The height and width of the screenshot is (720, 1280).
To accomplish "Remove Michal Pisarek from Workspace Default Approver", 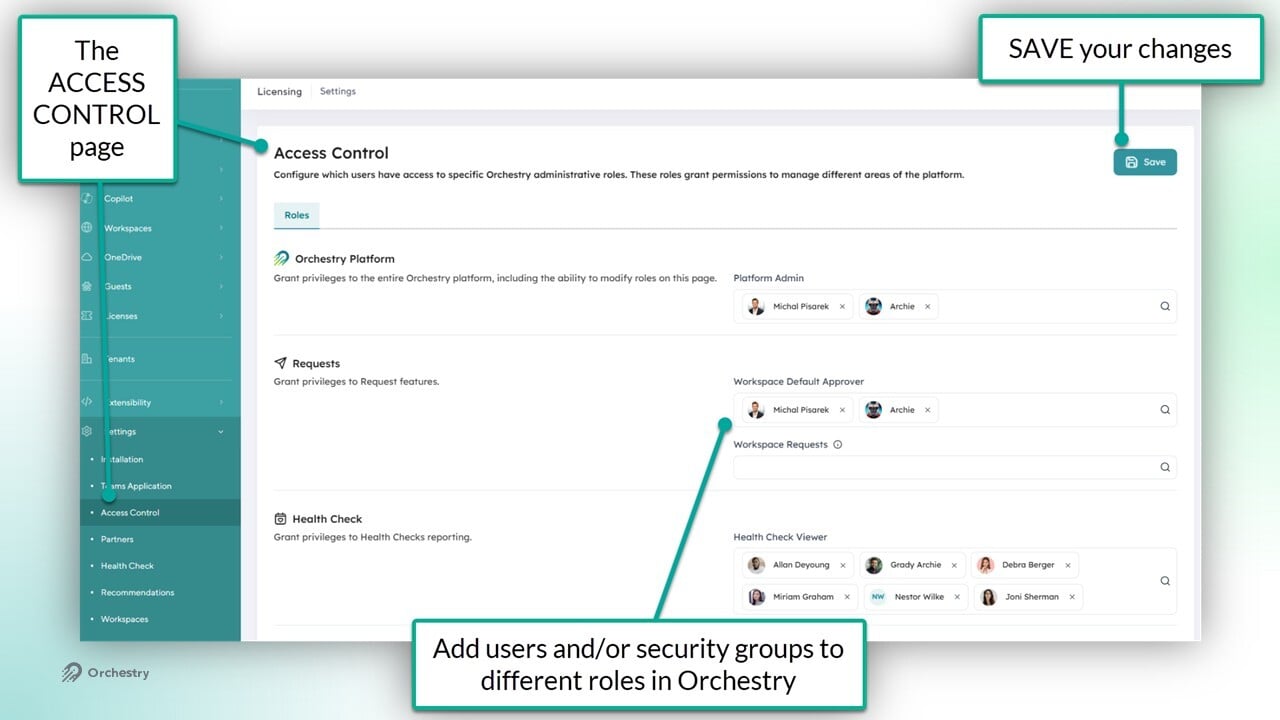I will point(842,410).
